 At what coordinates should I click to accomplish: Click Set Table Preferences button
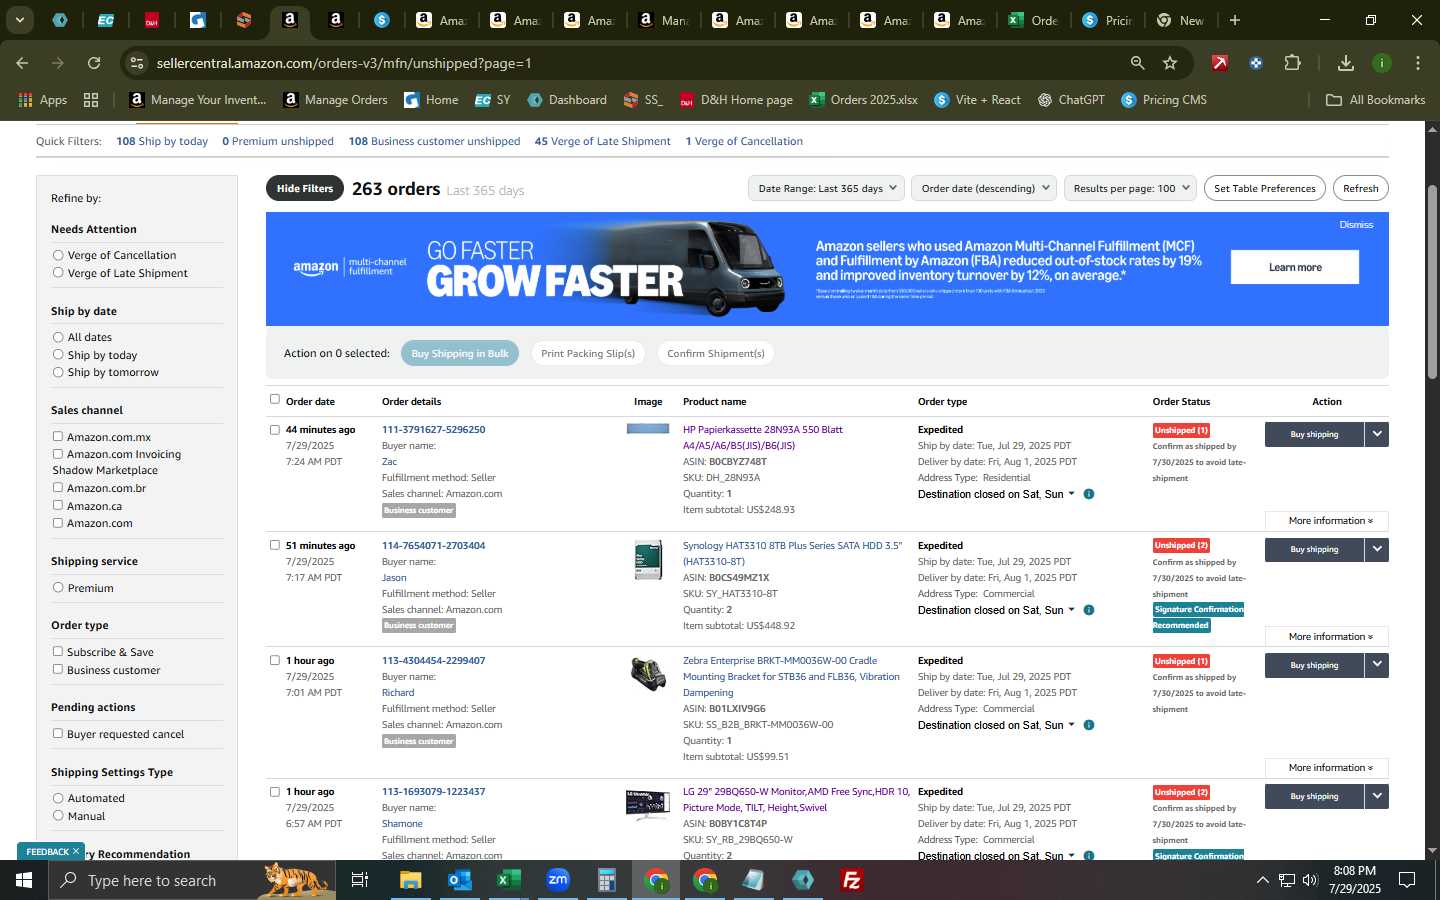point(1264,188)
